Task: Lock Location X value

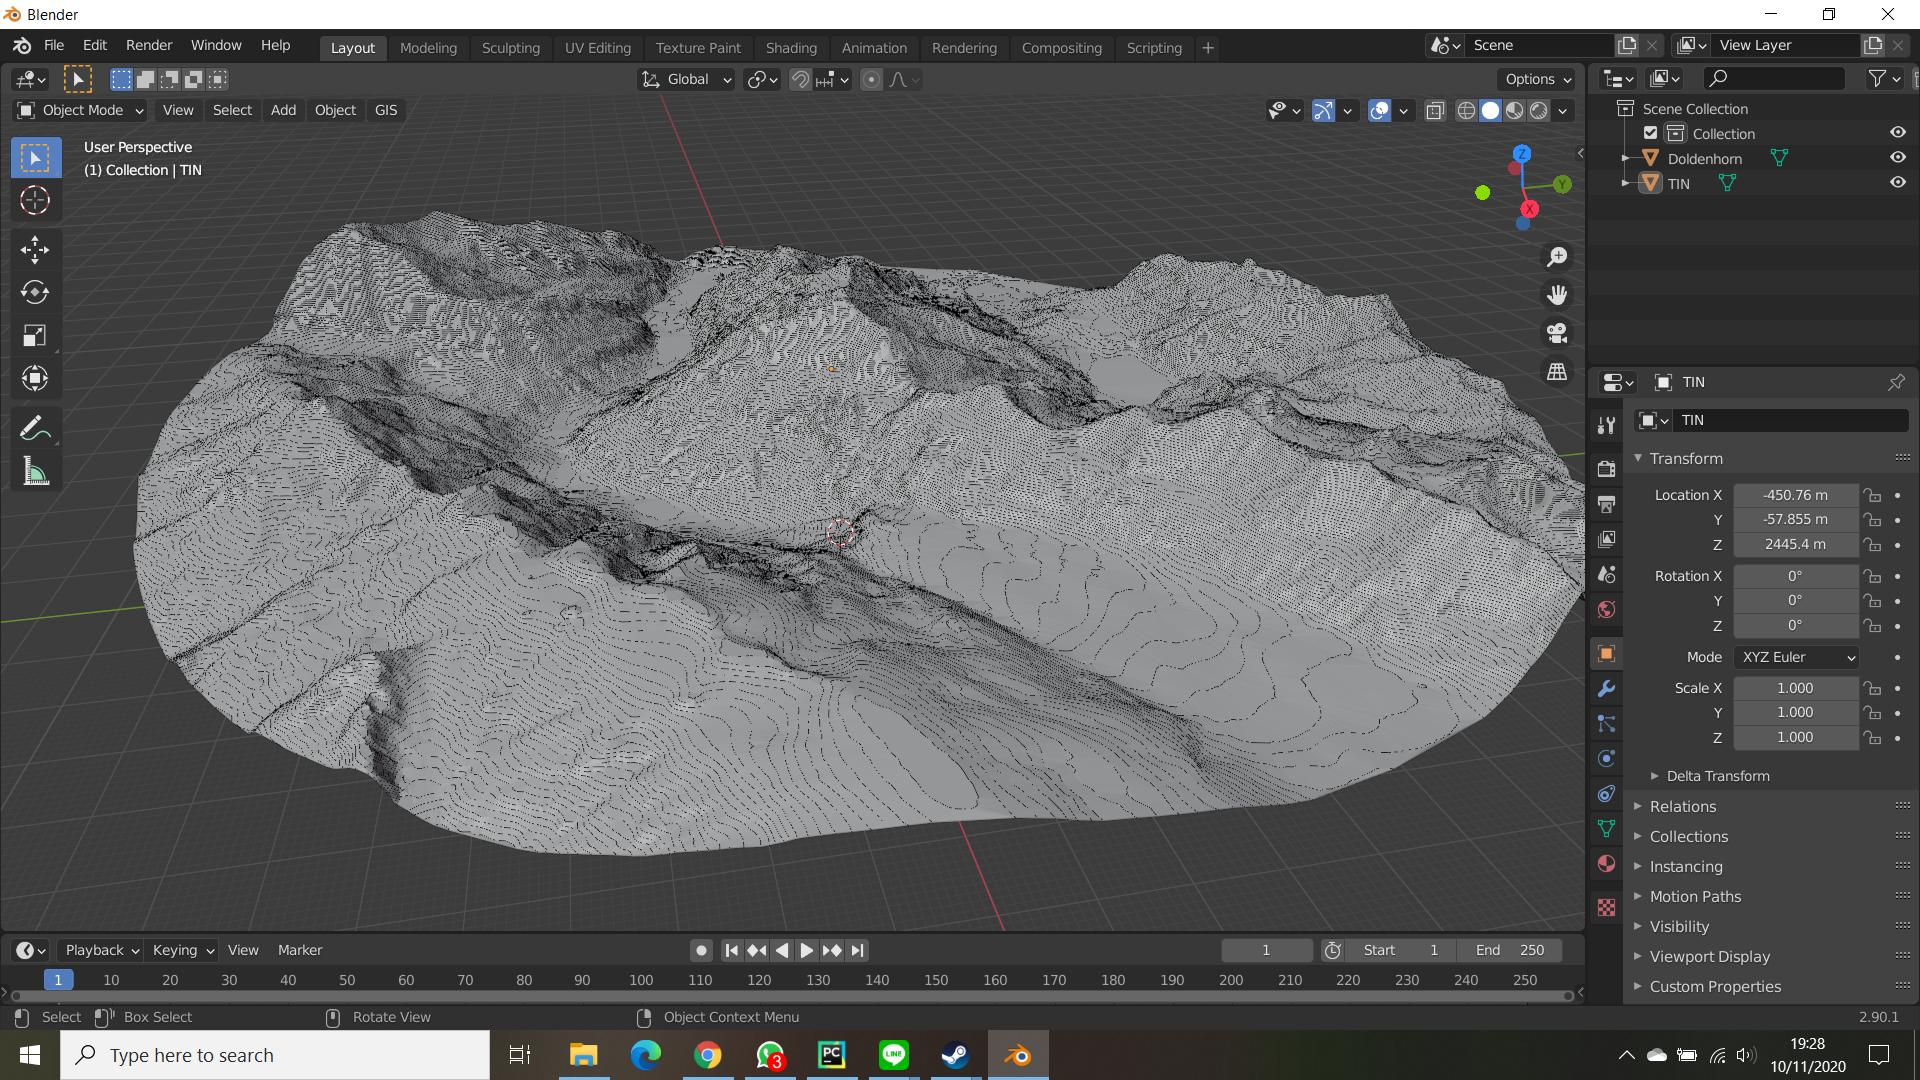Action: (x=1872, y=495)
